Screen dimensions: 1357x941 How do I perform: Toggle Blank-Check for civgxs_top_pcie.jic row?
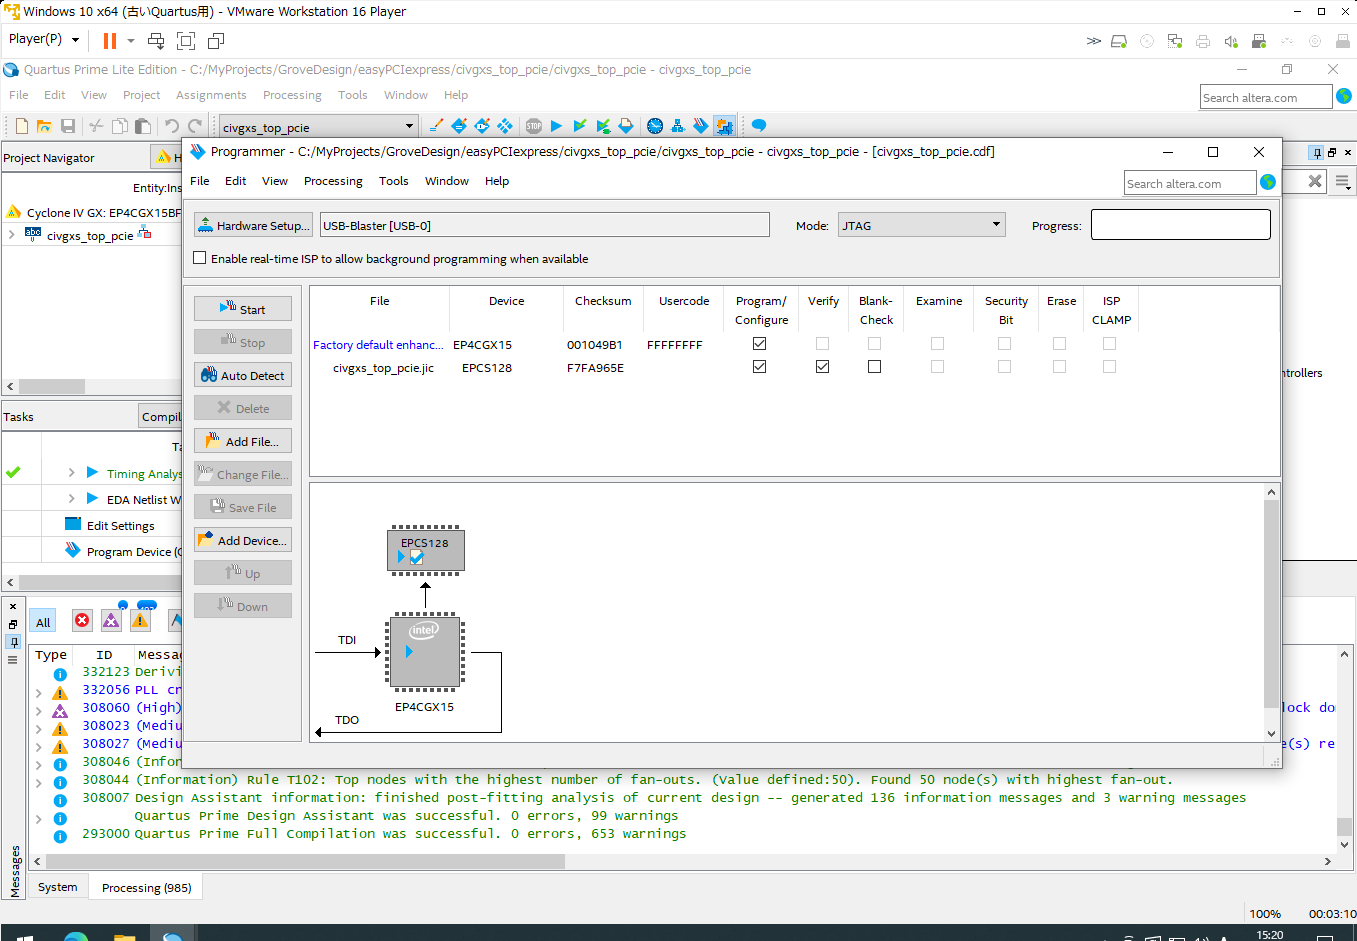[x=874, y=366]
